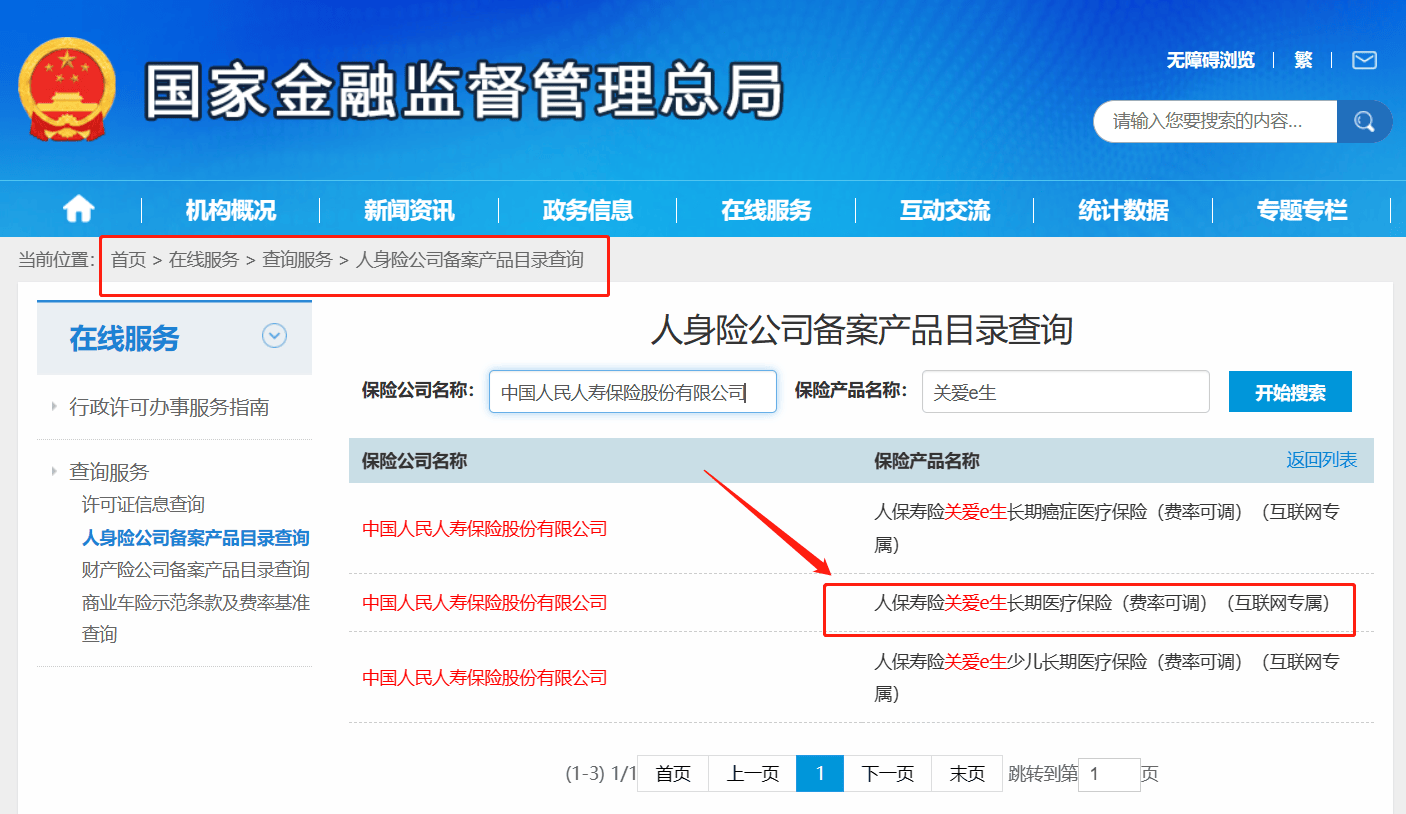The image size is (1406, 814).
Task: Expand 行政许可办事服务指南 triangle arrow
Action: [x=53, y=406]
